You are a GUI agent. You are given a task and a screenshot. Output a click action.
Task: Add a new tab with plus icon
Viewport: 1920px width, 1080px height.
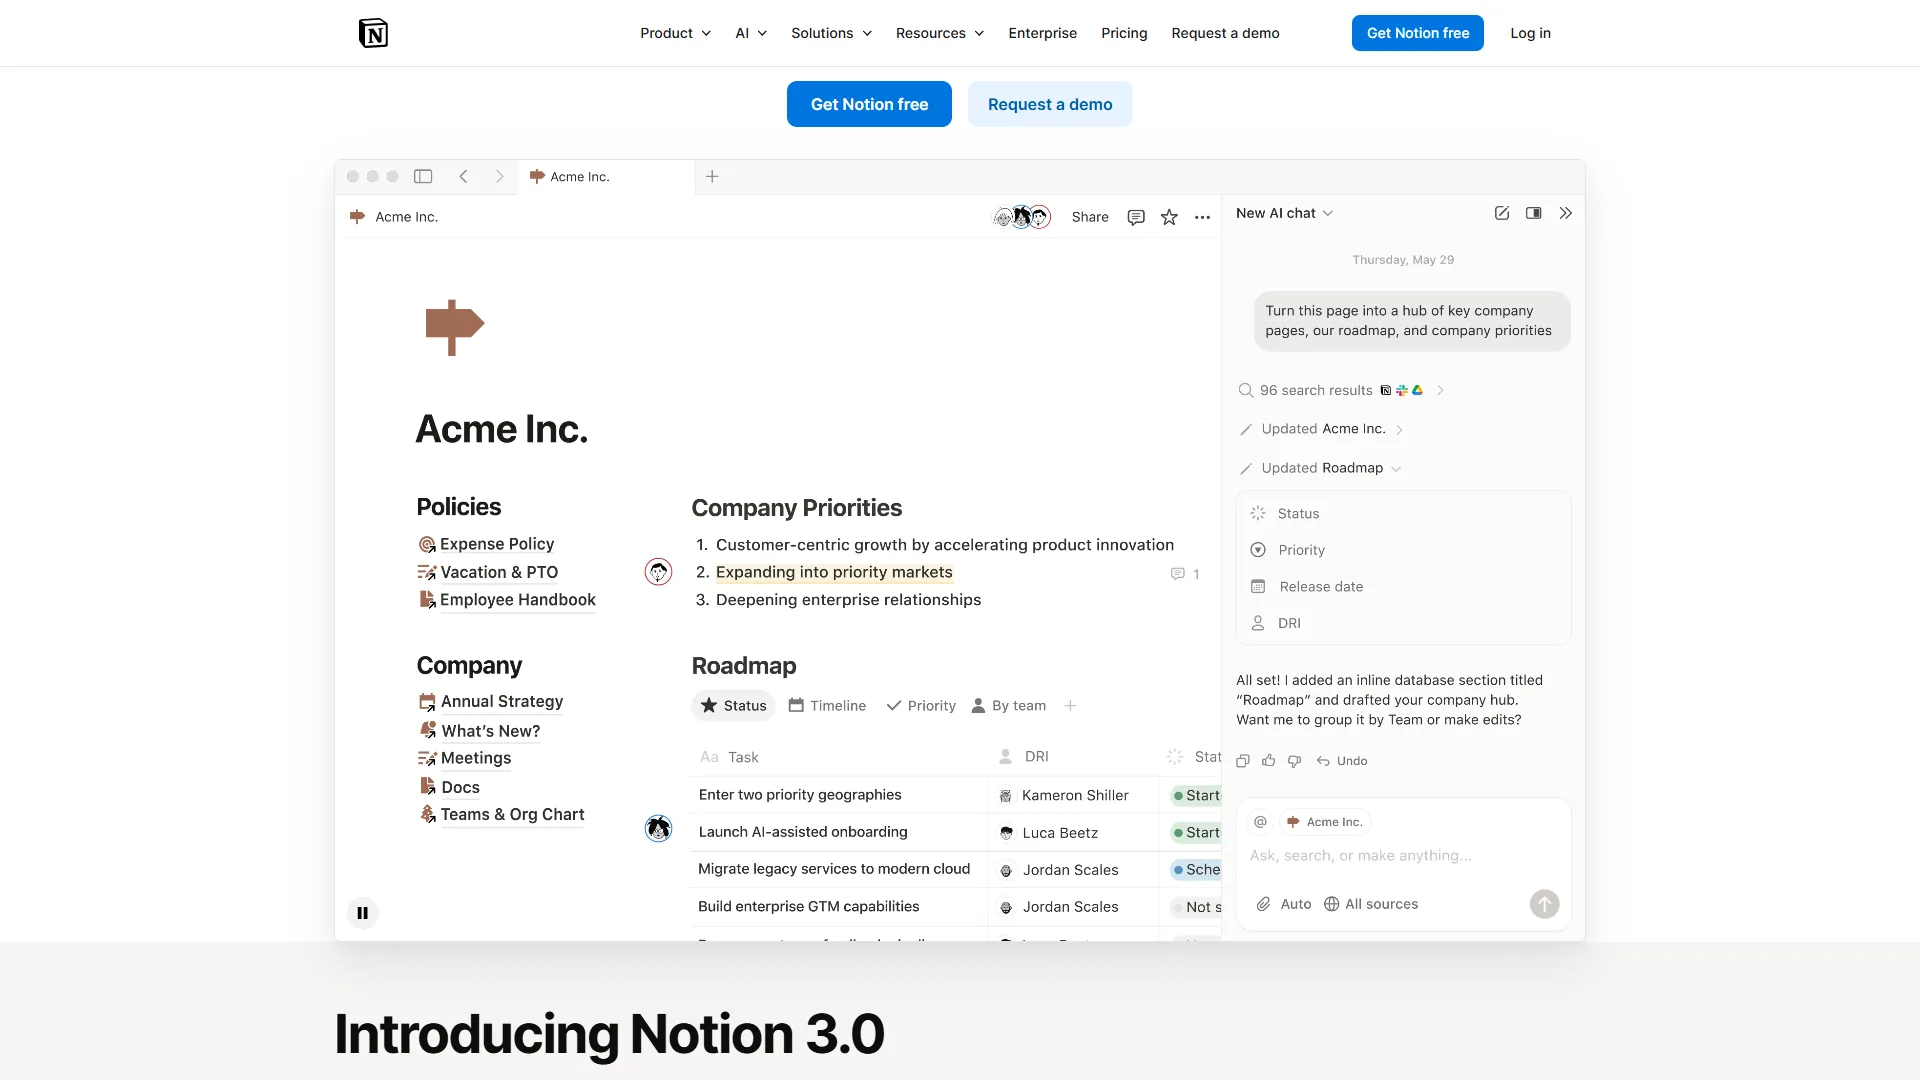point(712,176)
